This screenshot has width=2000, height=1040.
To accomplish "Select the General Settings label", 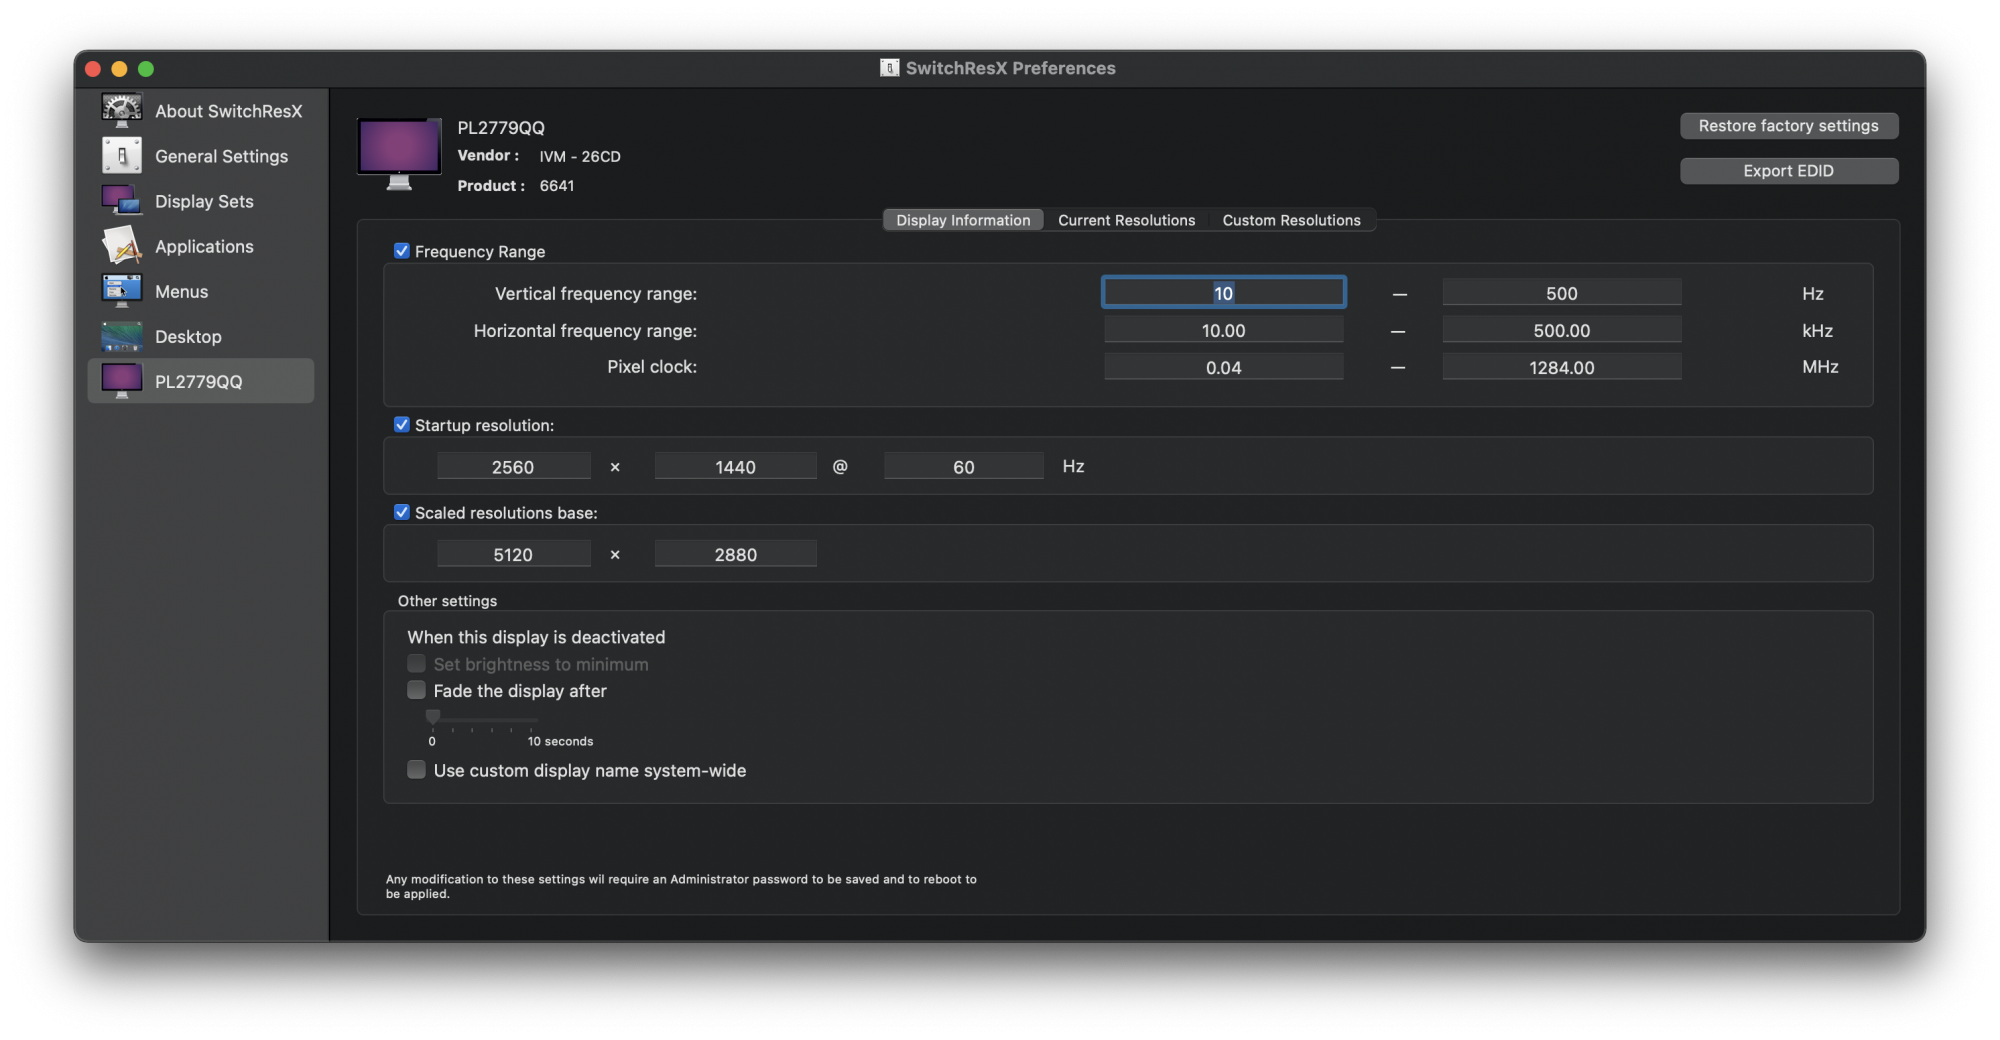I will pyautogui.click(x=221, y=156).
